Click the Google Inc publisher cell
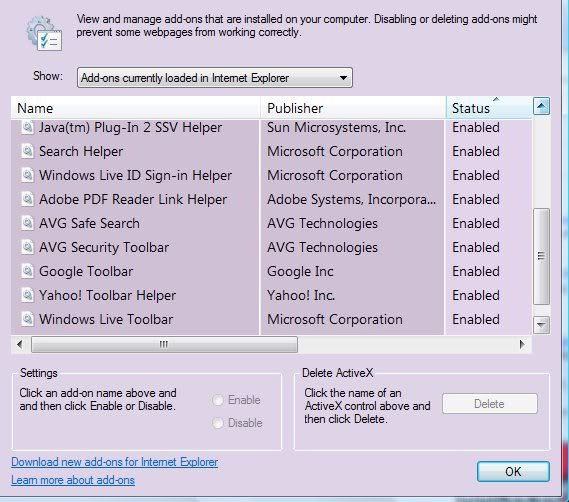 (x=300, y=271)
